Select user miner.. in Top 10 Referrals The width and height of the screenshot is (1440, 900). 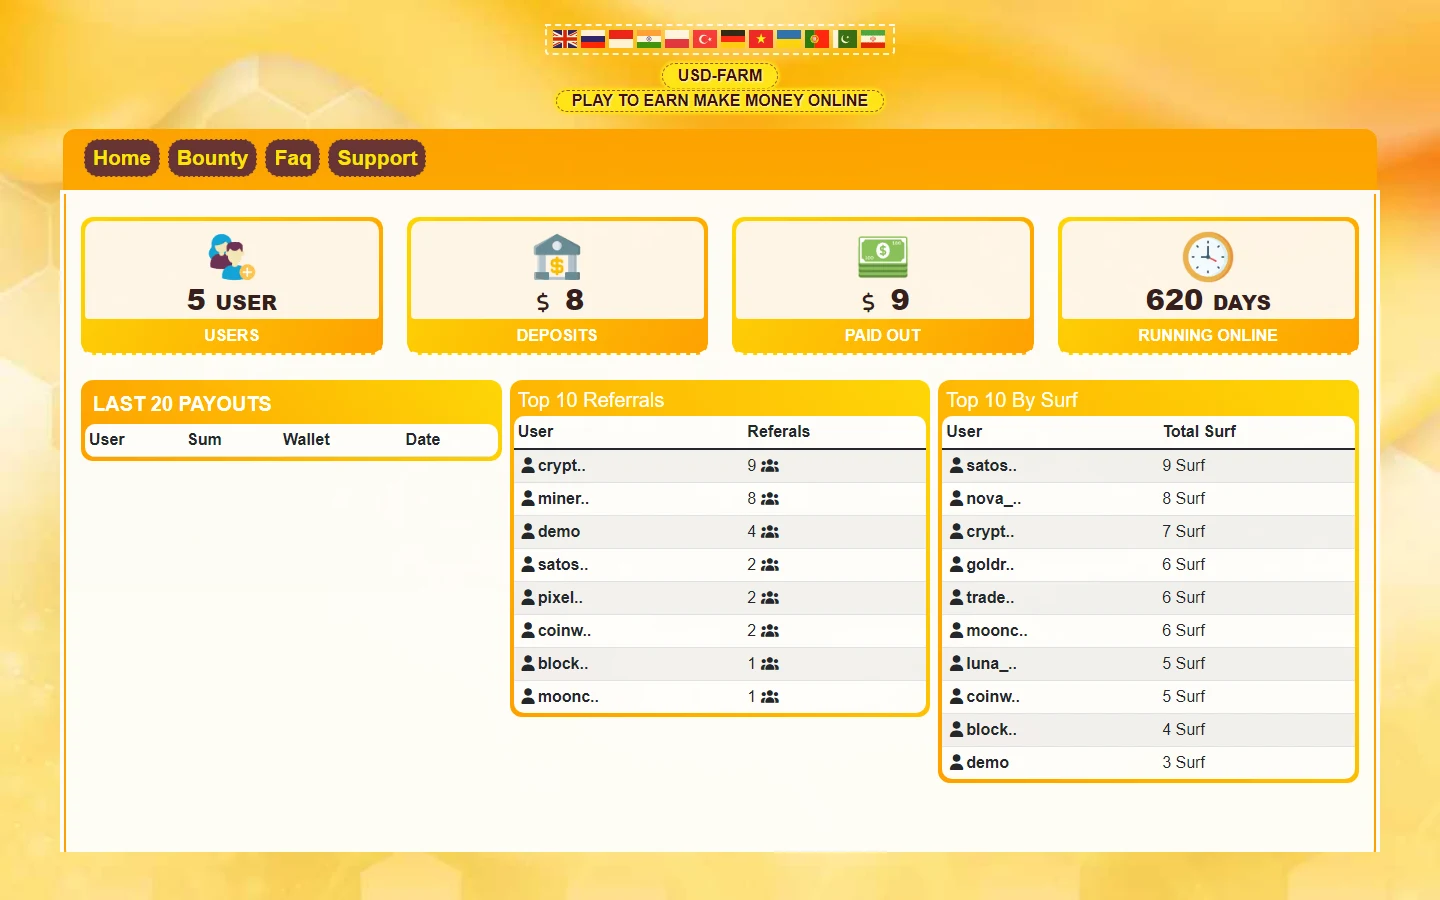[563, 498]
